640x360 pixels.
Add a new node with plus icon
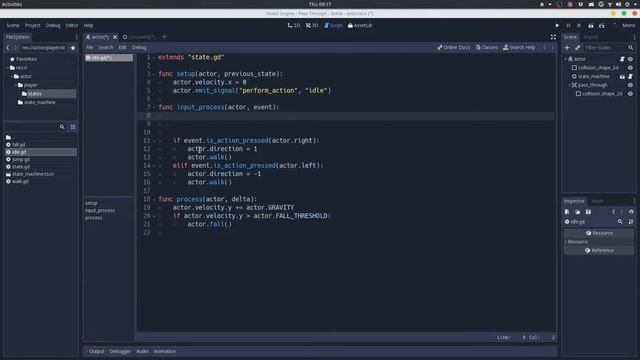[567, 48]
